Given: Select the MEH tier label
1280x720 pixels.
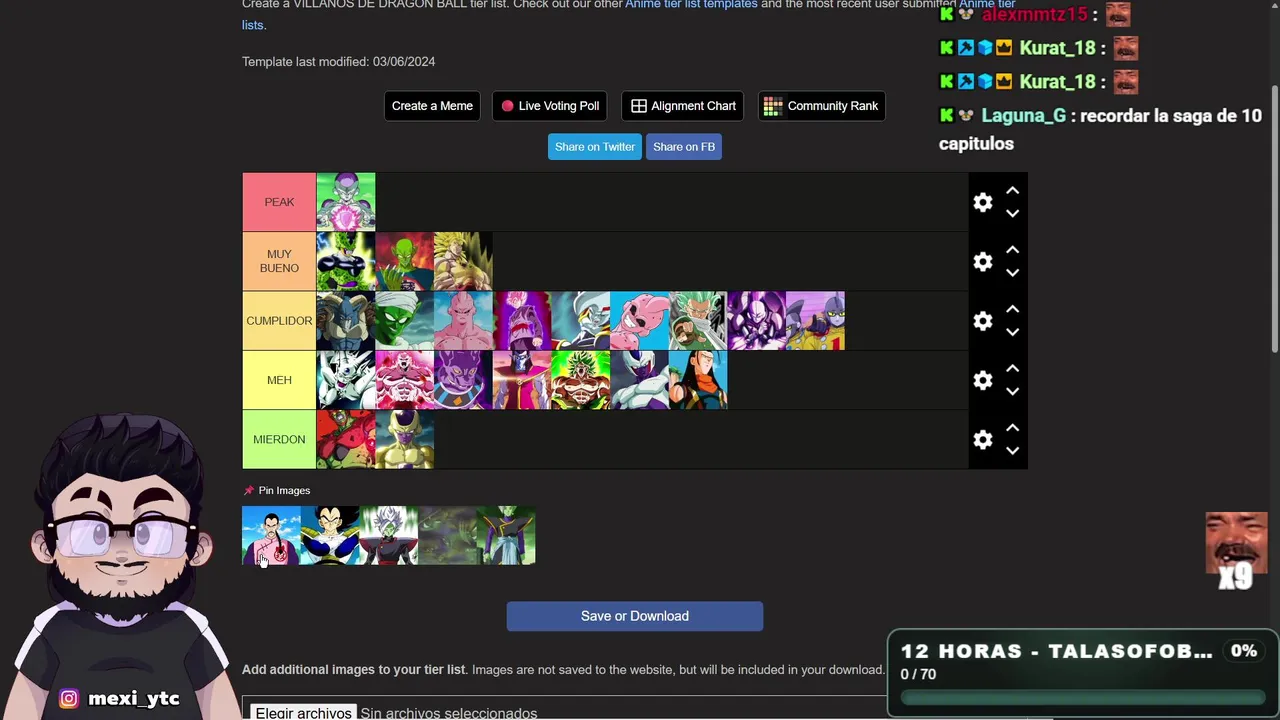Looking at the screenshot, I should coord(279,380).
